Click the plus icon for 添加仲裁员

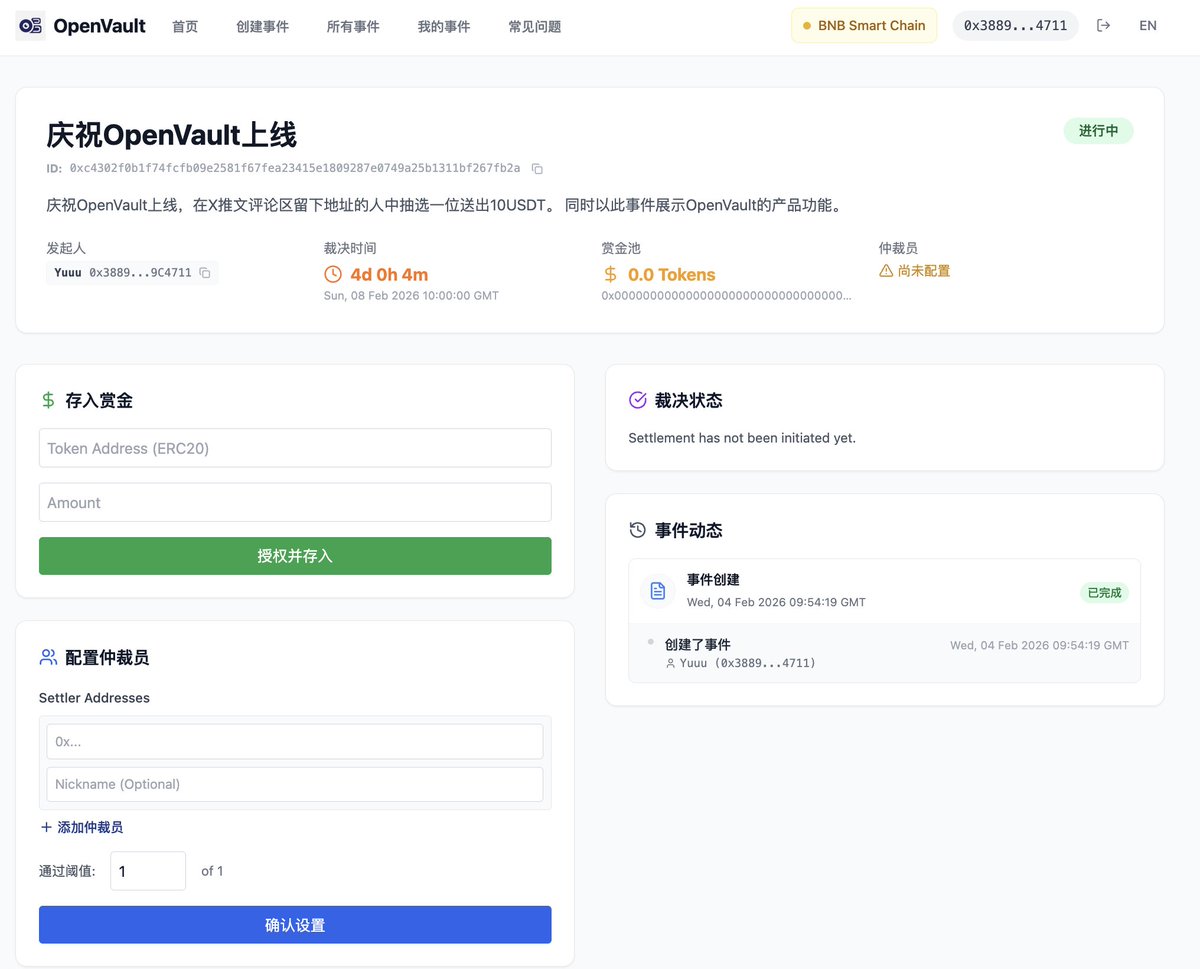point(46,827)
